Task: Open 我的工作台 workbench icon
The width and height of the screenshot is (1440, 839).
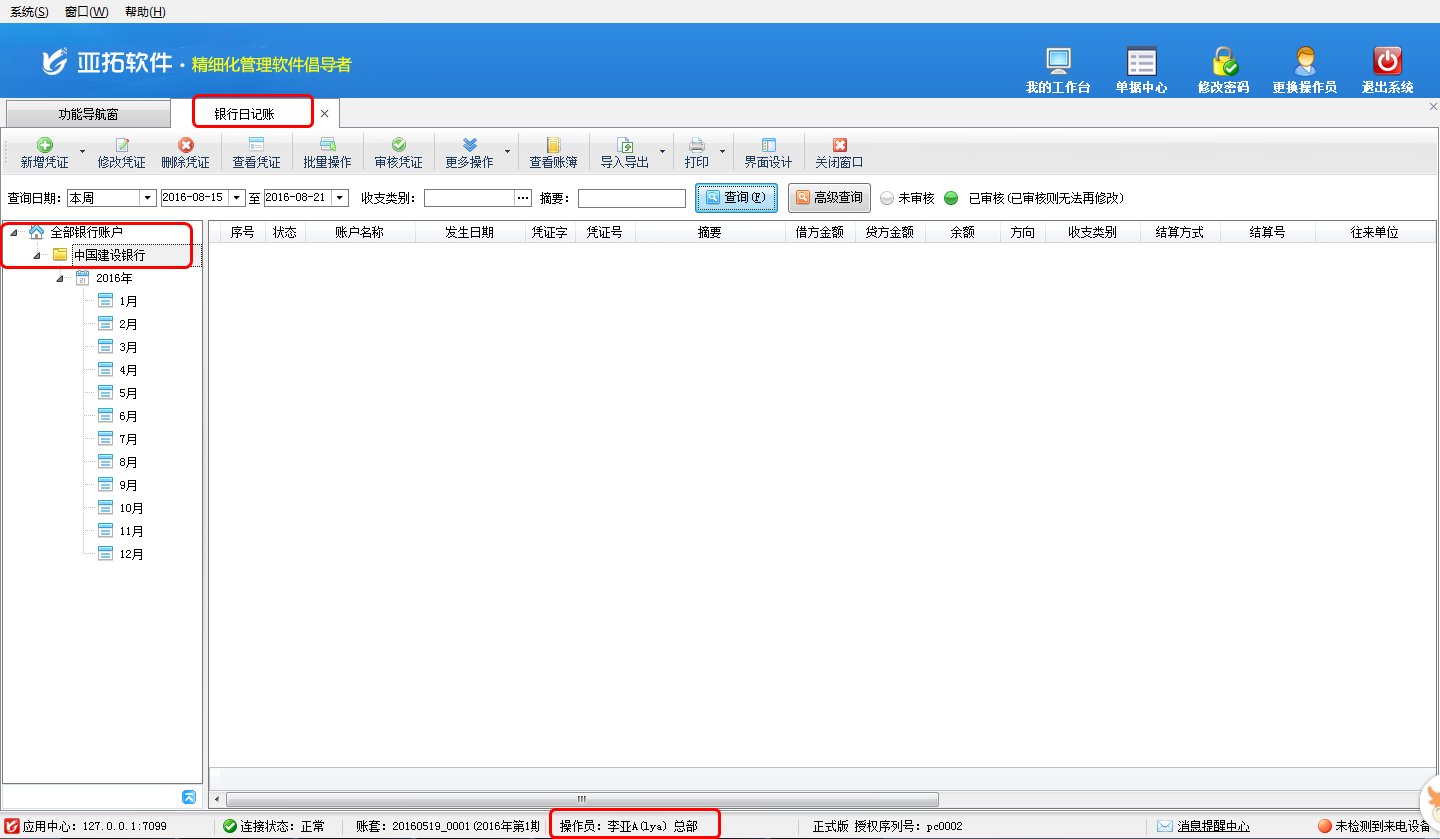Action: point(1058,62)
